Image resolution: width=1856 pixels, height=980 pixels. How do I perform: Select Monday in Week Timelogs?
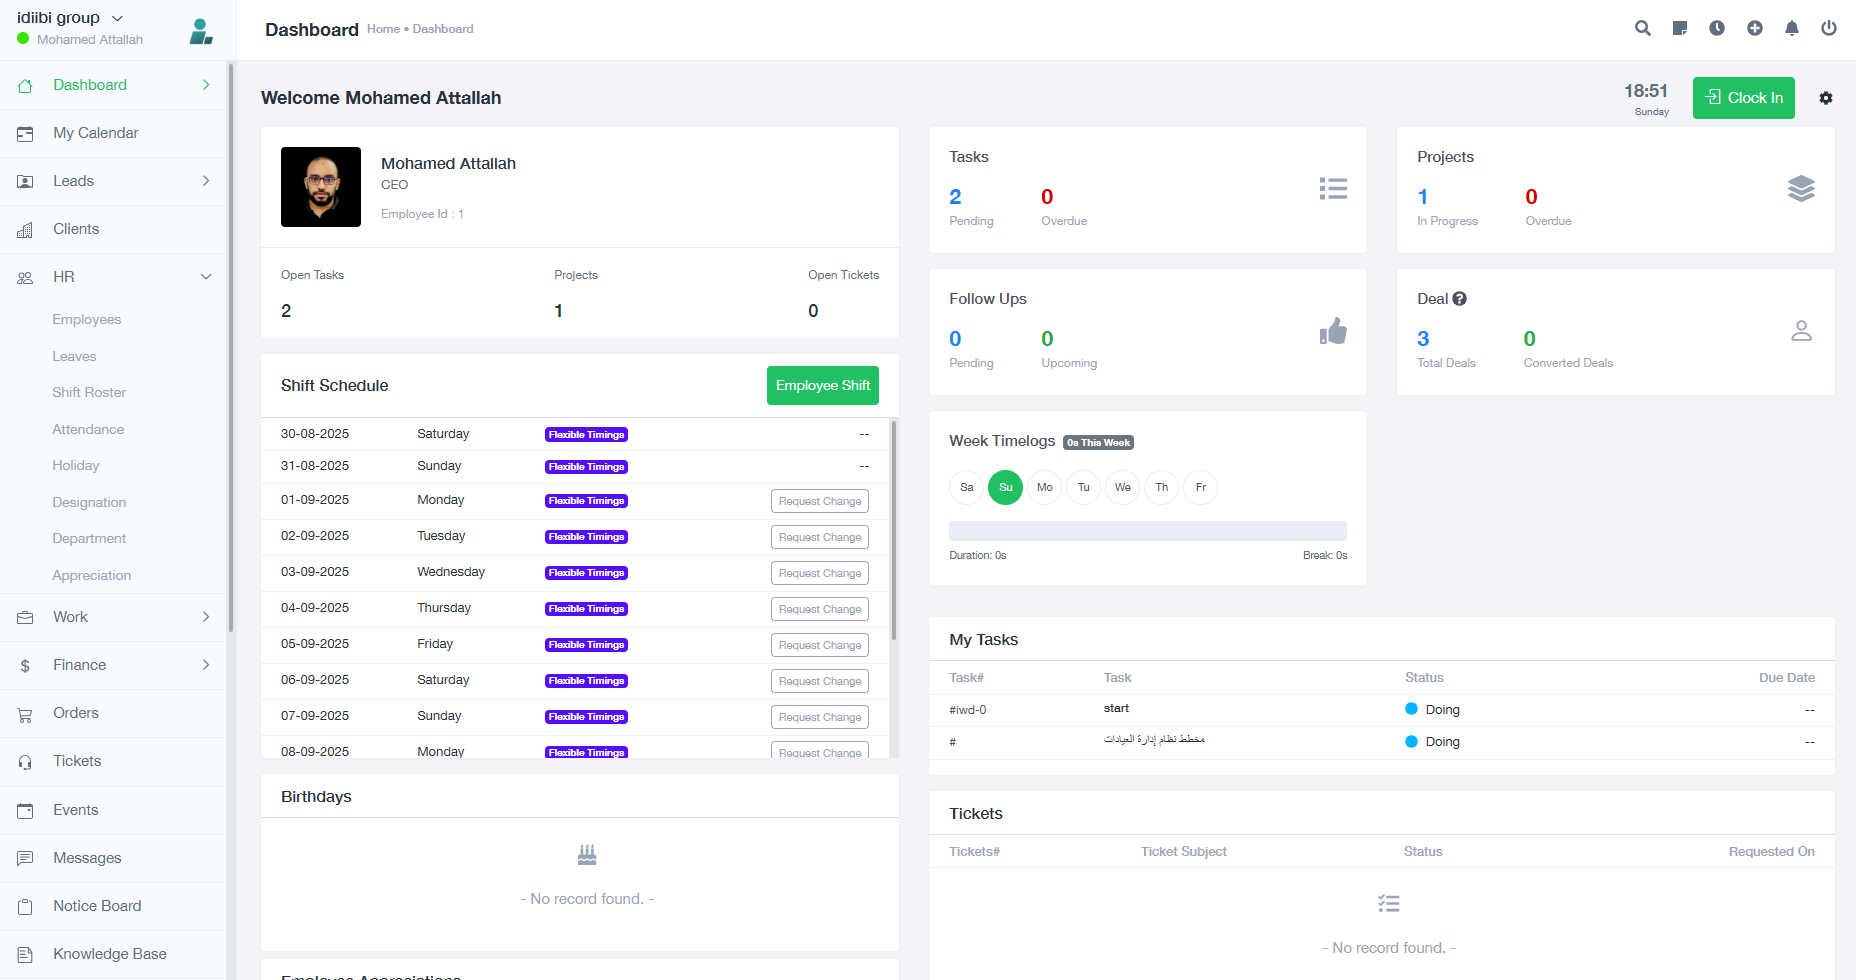tap(1045, 487)
